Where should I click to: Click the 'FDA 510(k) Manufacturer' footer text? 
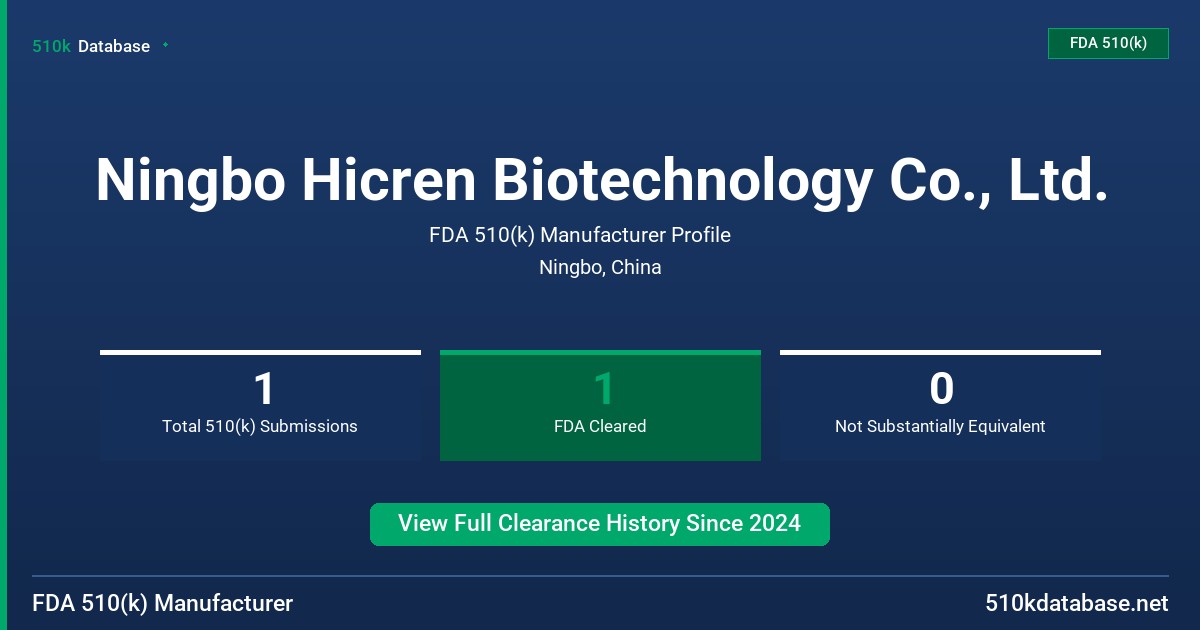[x=163, y=603]
